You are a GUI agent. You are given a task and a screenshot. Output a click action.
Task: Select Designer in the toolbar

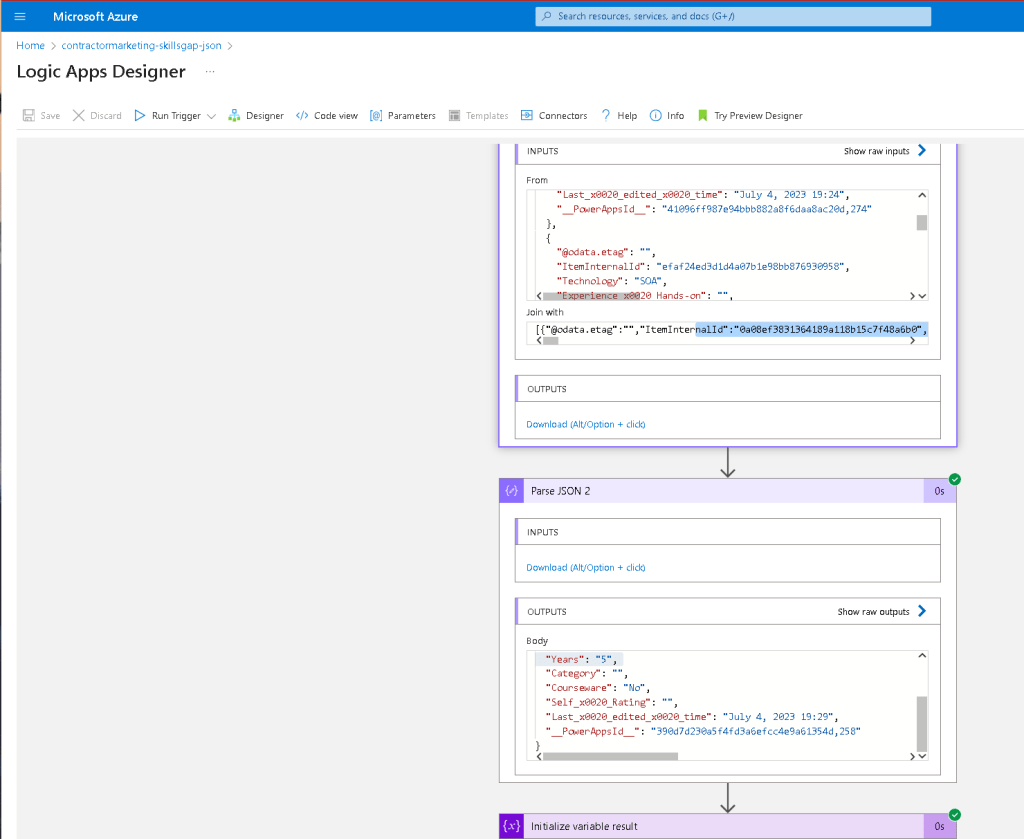tap(256, 116)
